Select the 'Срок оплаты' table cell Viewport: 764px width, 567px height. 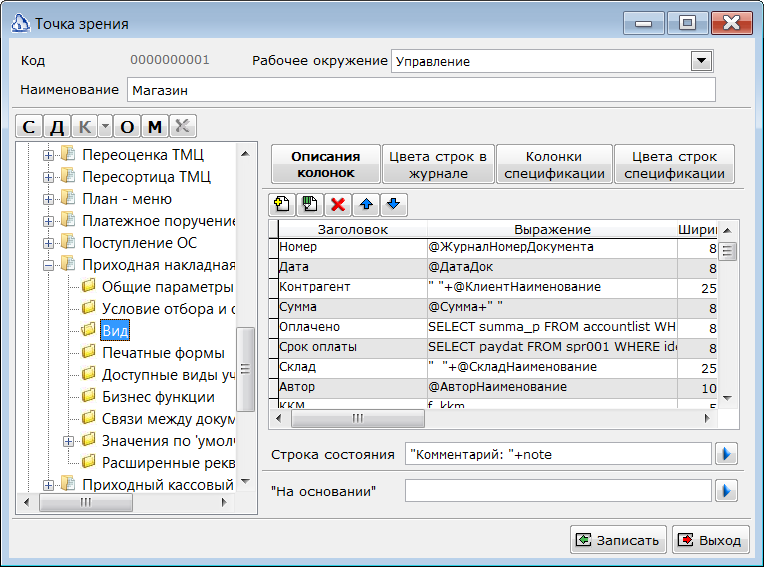point(353,347)
